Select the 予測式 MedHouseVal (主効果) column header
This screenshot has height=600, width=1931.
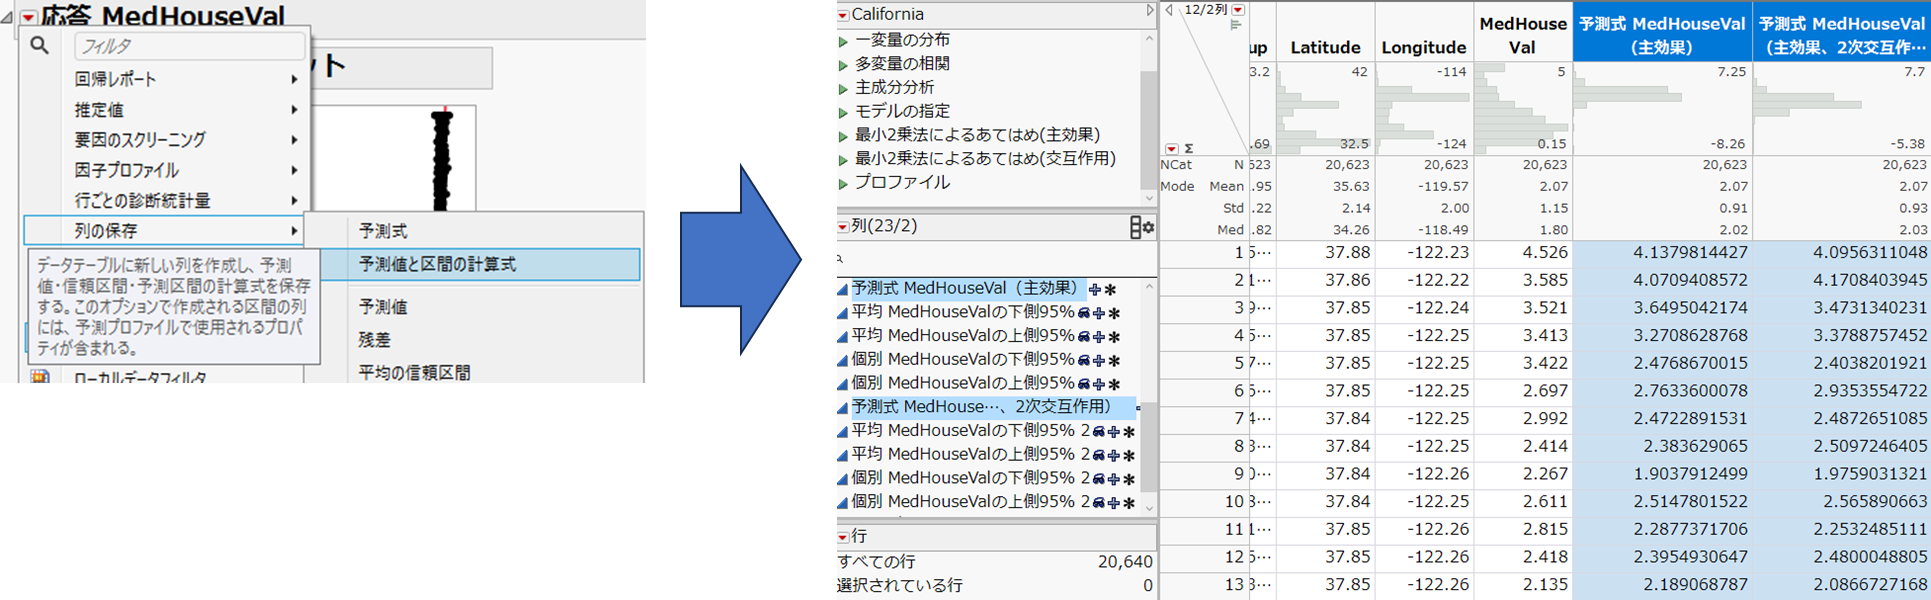tap(1661, 35)
